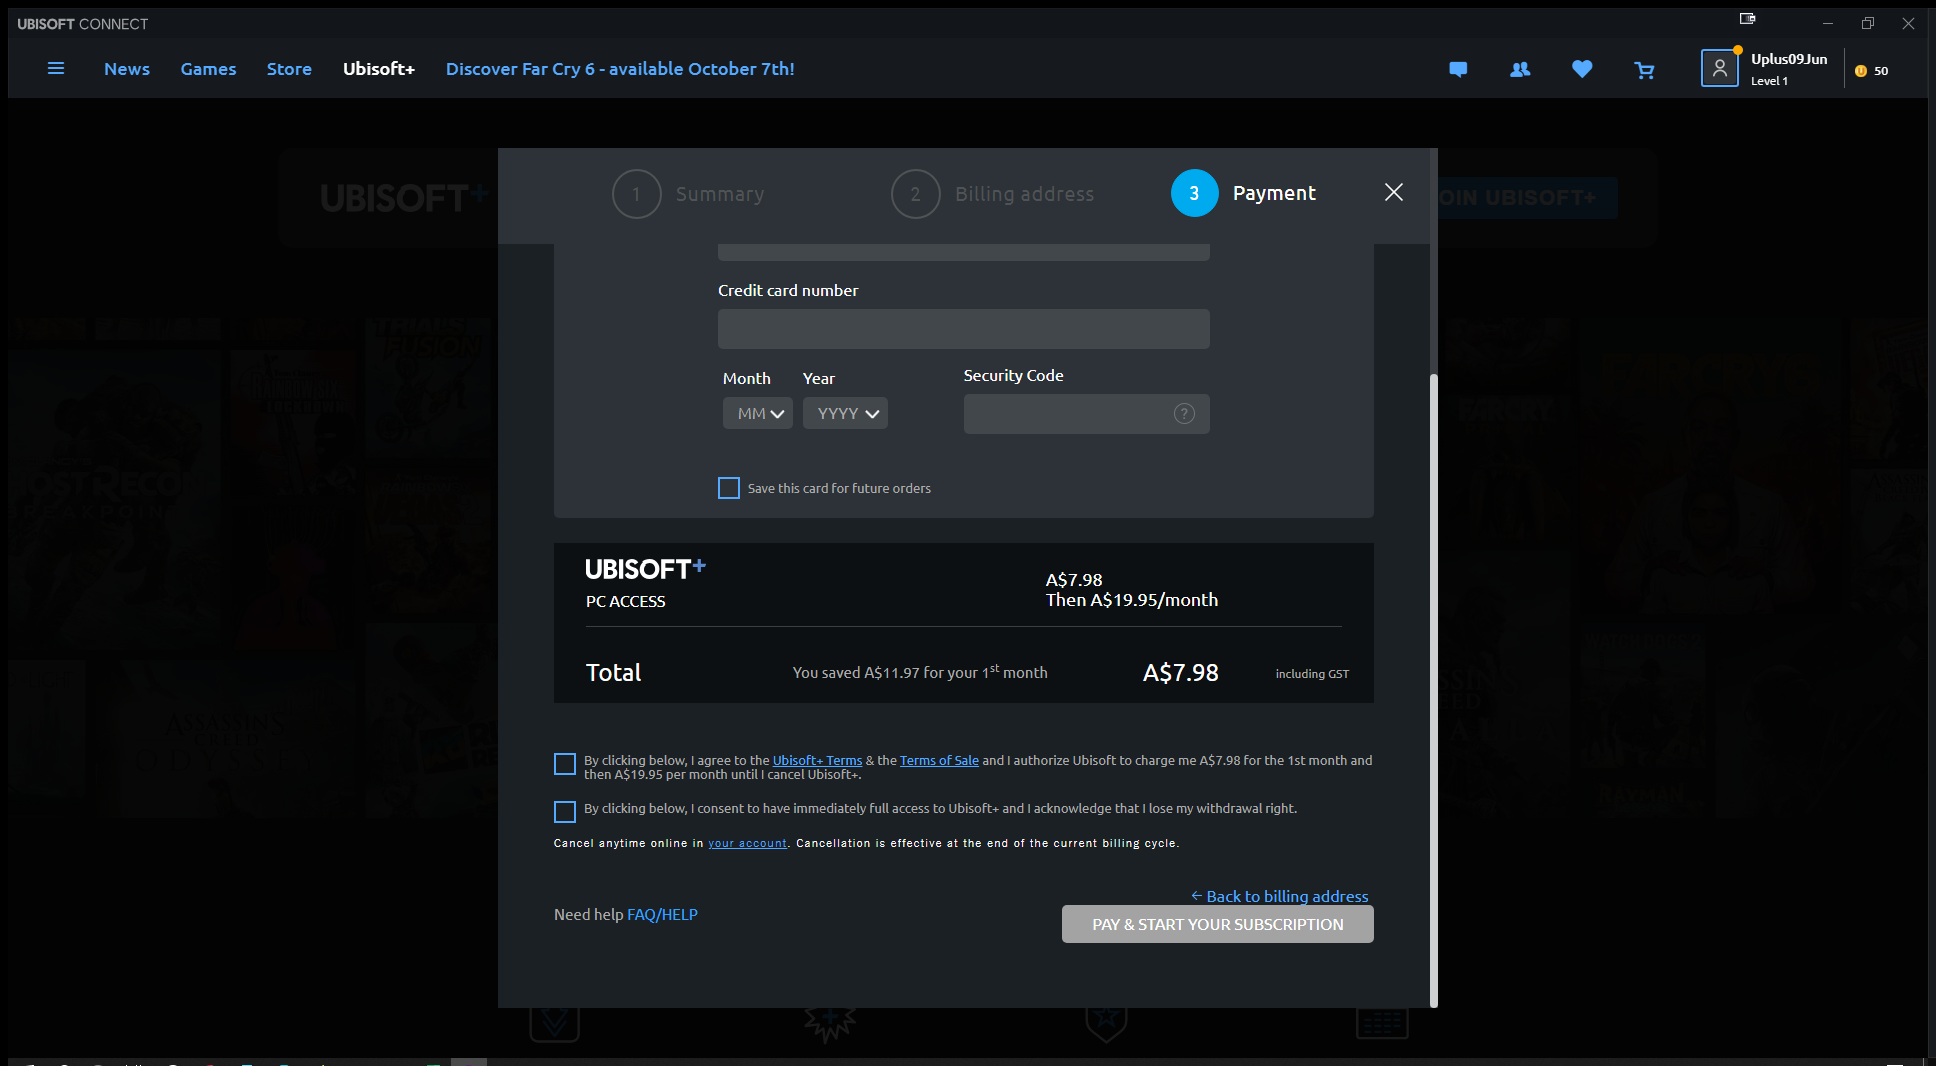Enable Save this card for future orders

click(729, 488)
